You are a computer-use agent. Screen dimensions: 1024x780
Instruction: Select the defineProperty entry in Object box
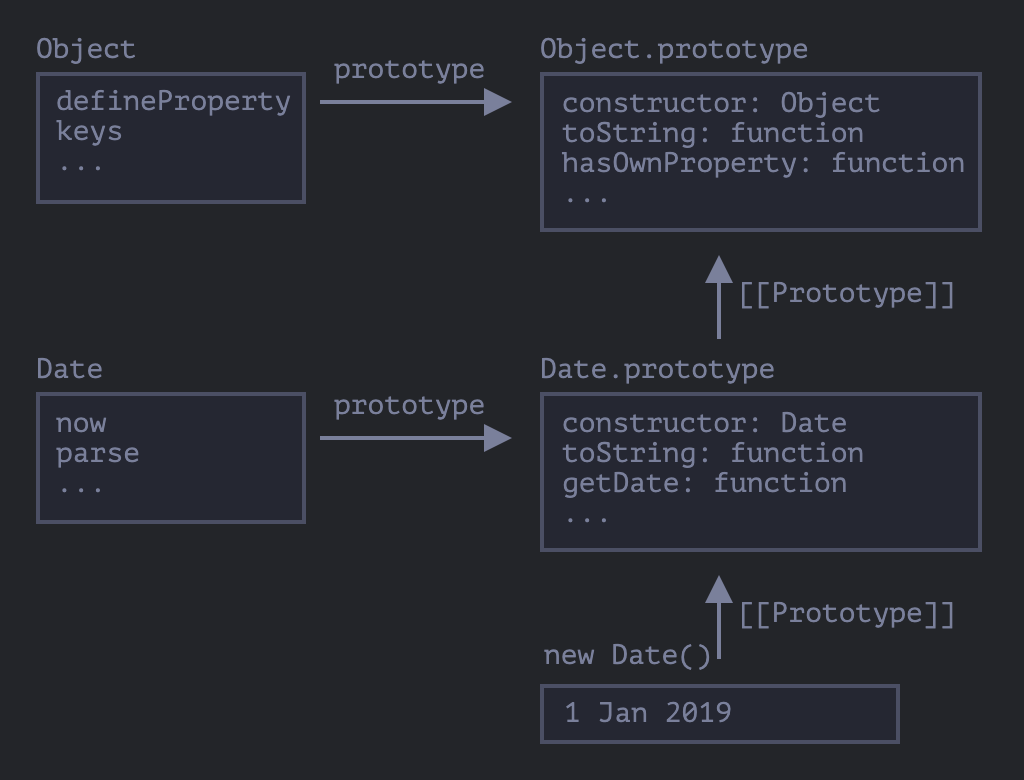pyautogui.click(x=173, y=101)
